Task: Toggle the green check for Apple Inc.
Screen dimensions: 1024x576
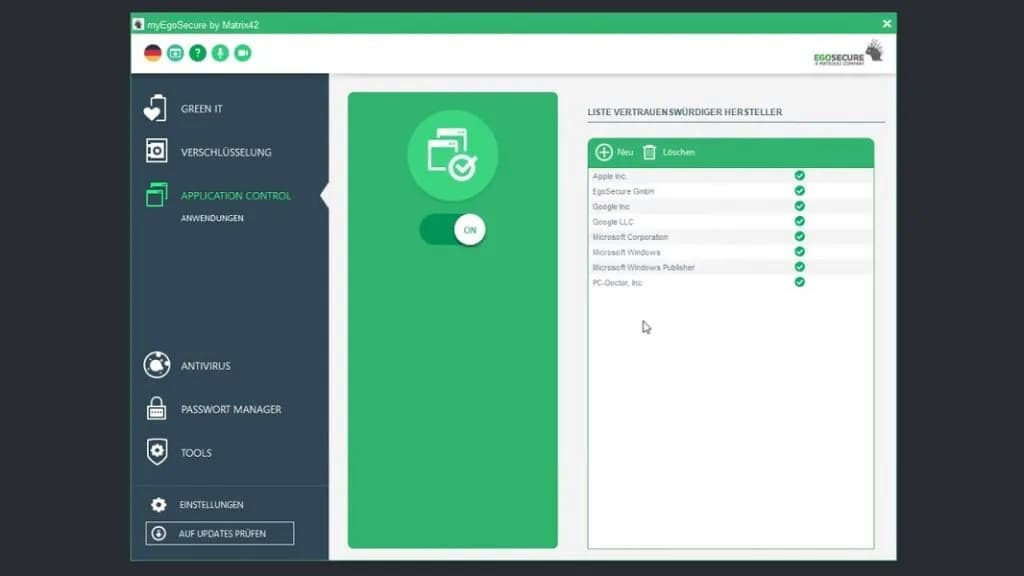Action: [x=799, y=176]
